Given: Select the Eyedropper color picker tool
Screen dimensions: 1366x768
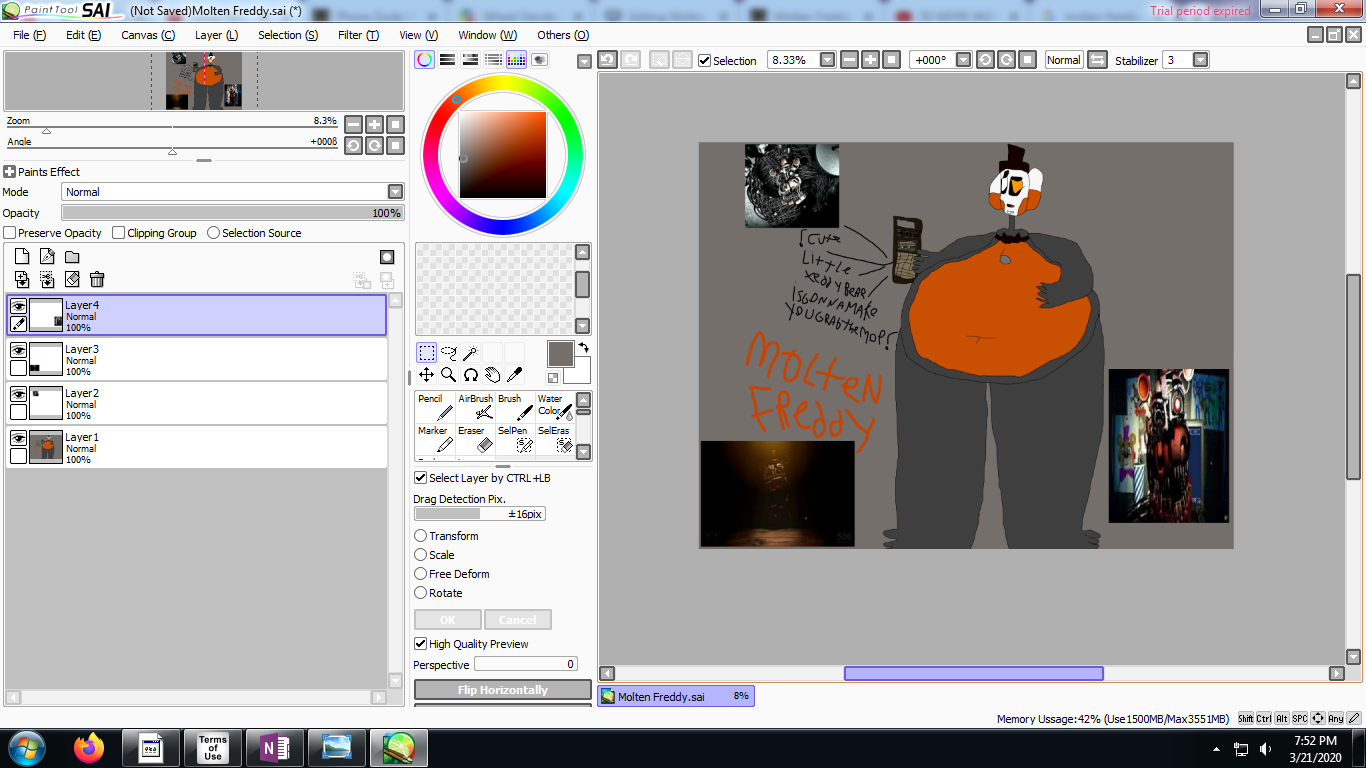Looking at the screenshot, I should (x=514, y=374).
